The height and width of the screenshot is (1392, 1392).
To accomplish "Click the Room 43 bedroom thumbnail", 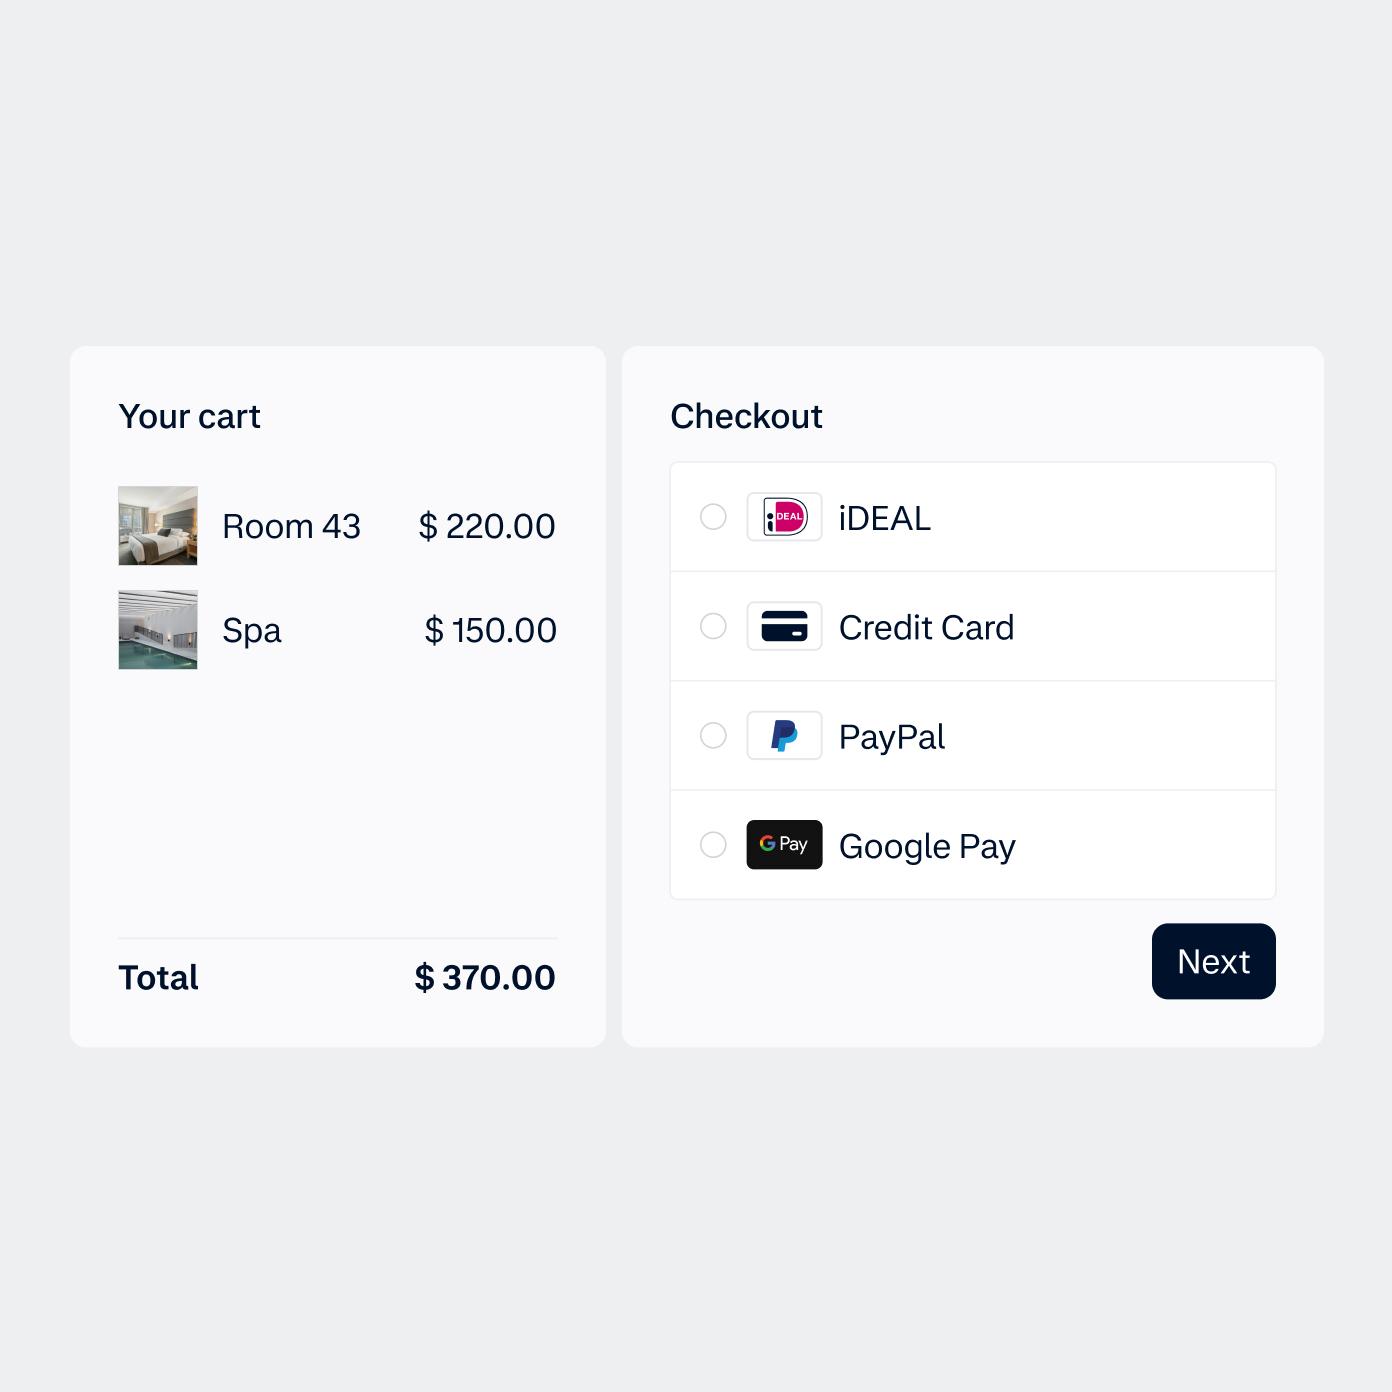I will pyautogui.click(x=157, y=525).
